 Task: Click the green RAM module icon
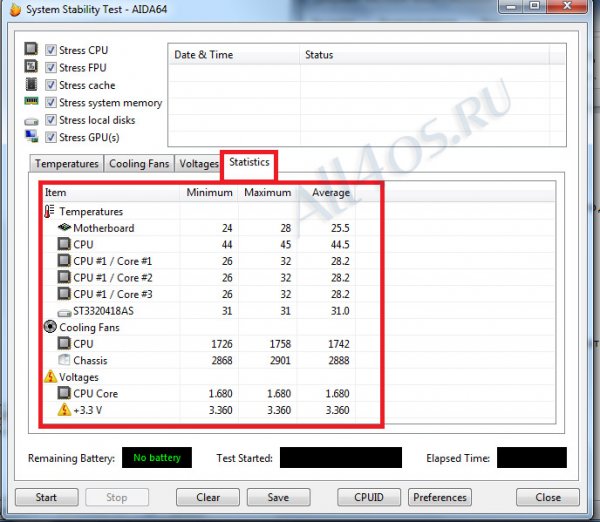coord(31,101)
